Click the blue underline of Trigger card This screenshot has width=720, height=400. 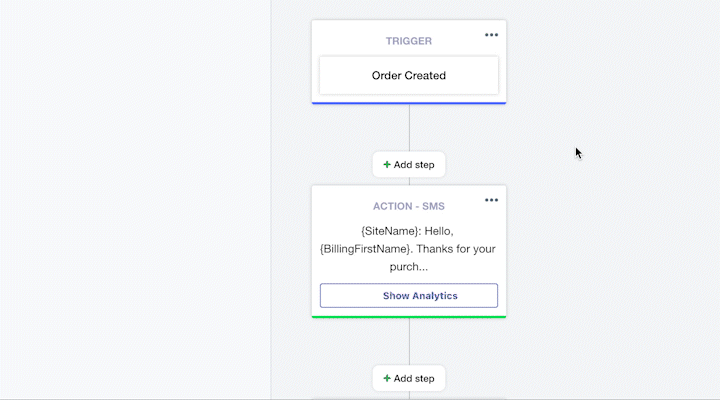point(409,103)
